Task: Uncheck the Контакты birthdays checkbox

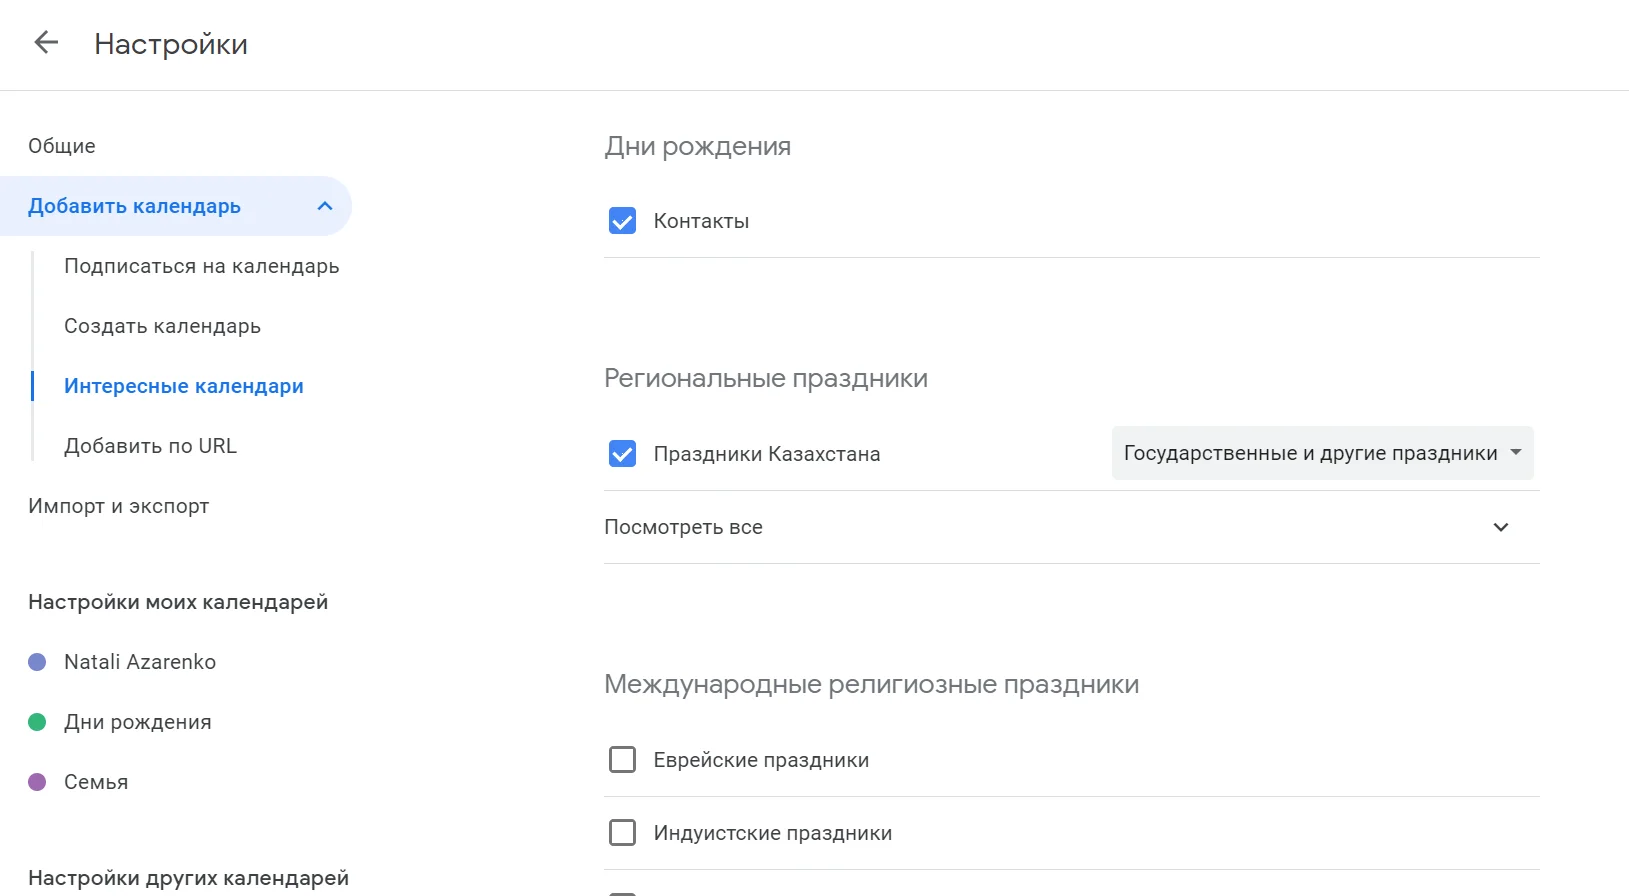Action: tap(622, 221)
